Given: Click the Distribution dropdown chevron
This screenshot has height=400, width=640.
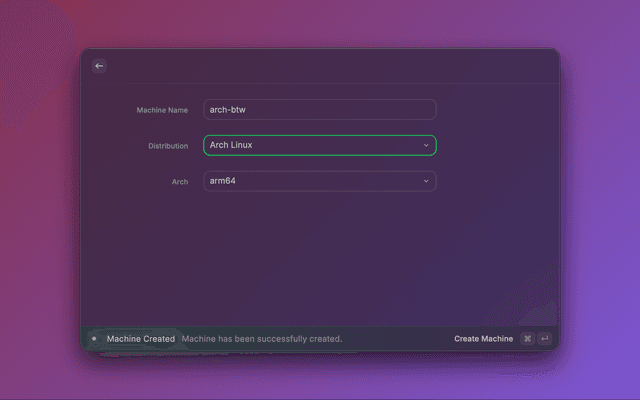Looking at the screenshot, I should (425, 145).
